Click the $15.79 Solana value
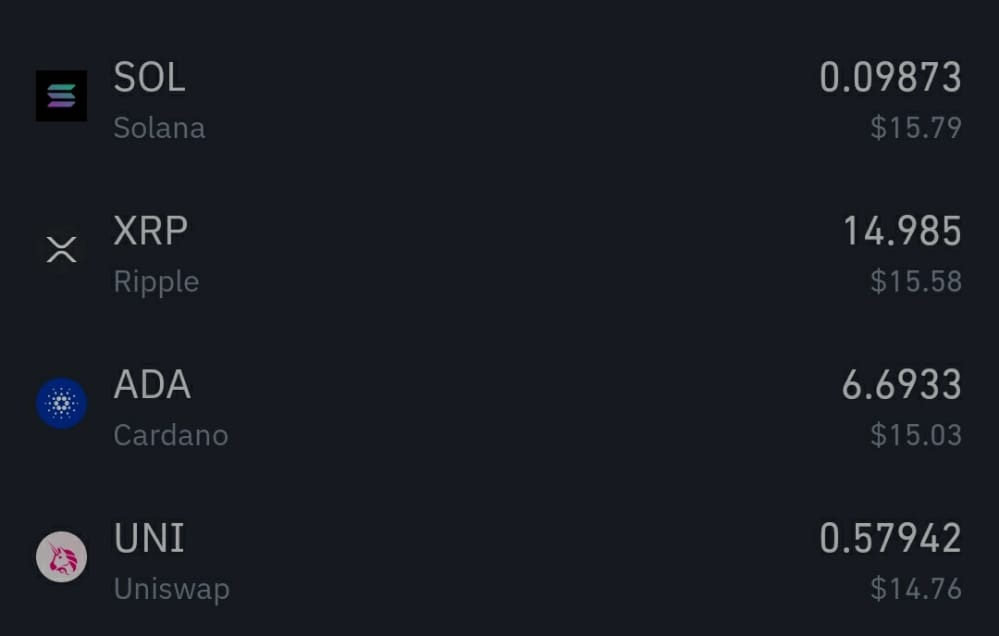This screenshot has width=999, height=636. pos(916,127)
